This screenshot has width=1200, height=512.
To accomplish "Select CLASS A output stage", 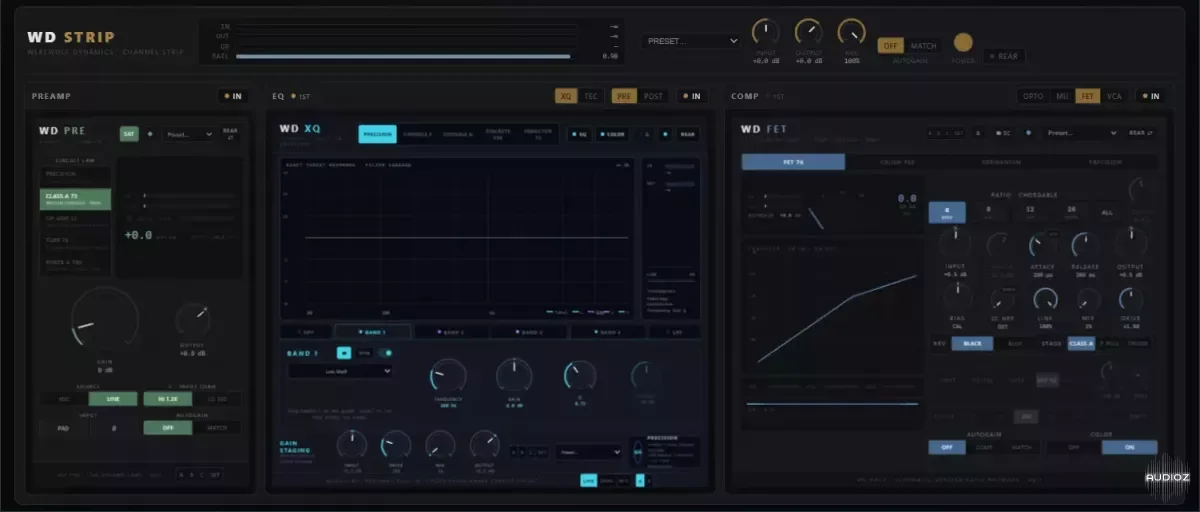I will (1081, 343).
